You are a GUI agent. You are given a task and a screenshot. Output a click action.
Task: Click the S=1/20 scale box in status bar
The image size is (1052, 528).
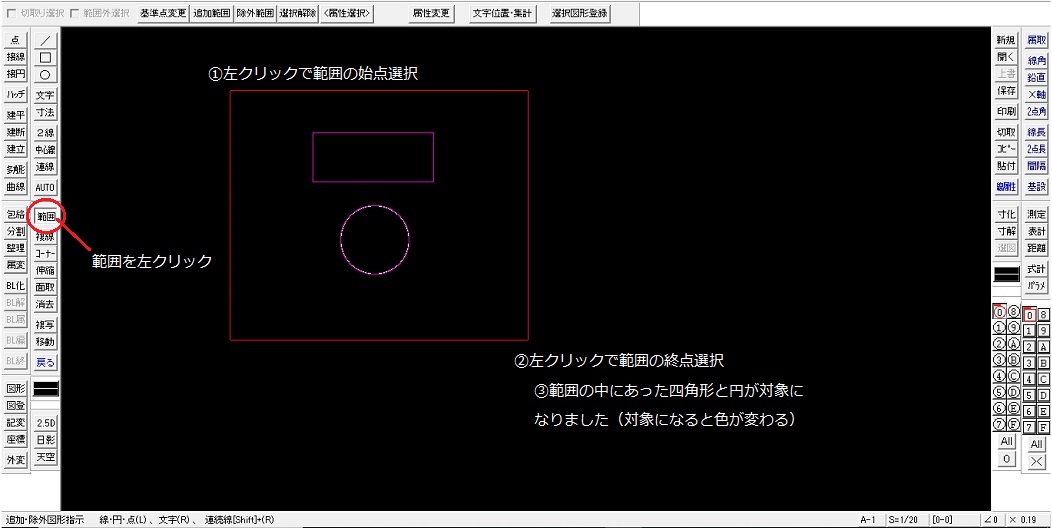point(902,520)
